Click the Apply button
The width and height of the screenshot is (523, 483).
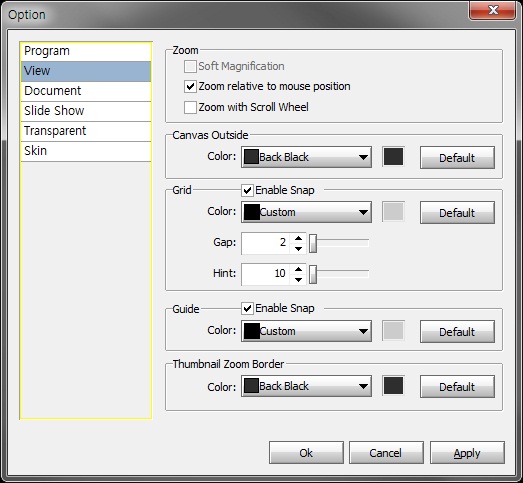tap(467, 453)
